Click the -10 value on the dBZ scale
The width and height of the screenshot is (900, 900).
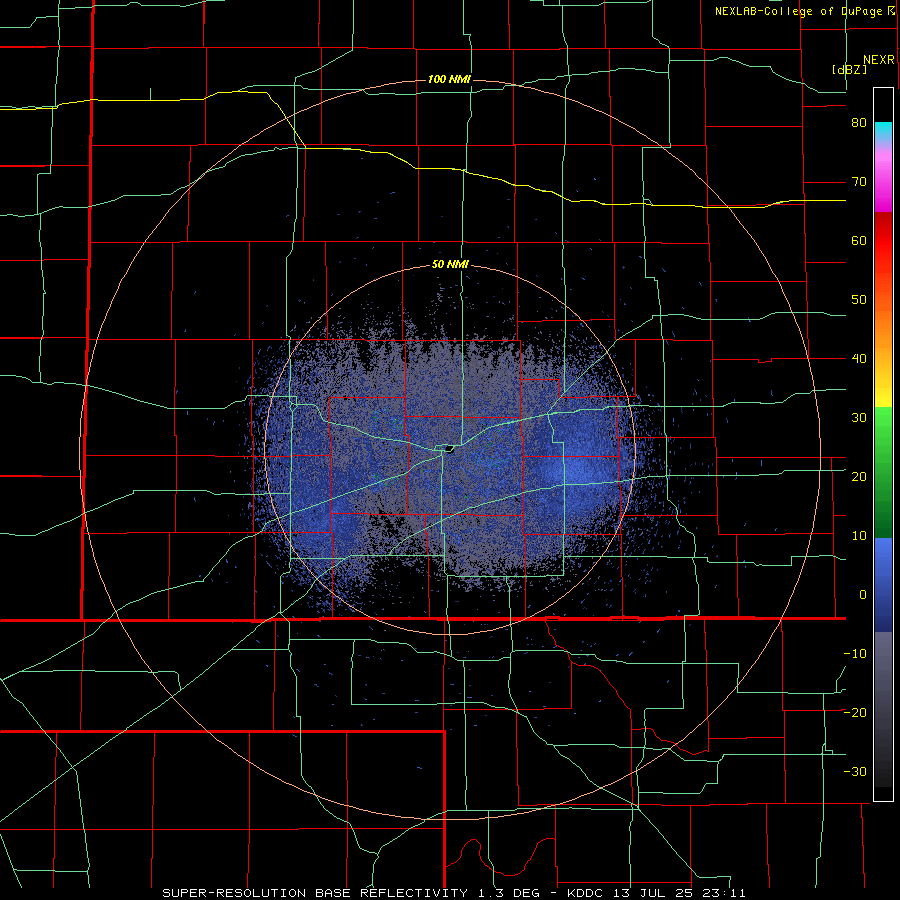point(855,653)
